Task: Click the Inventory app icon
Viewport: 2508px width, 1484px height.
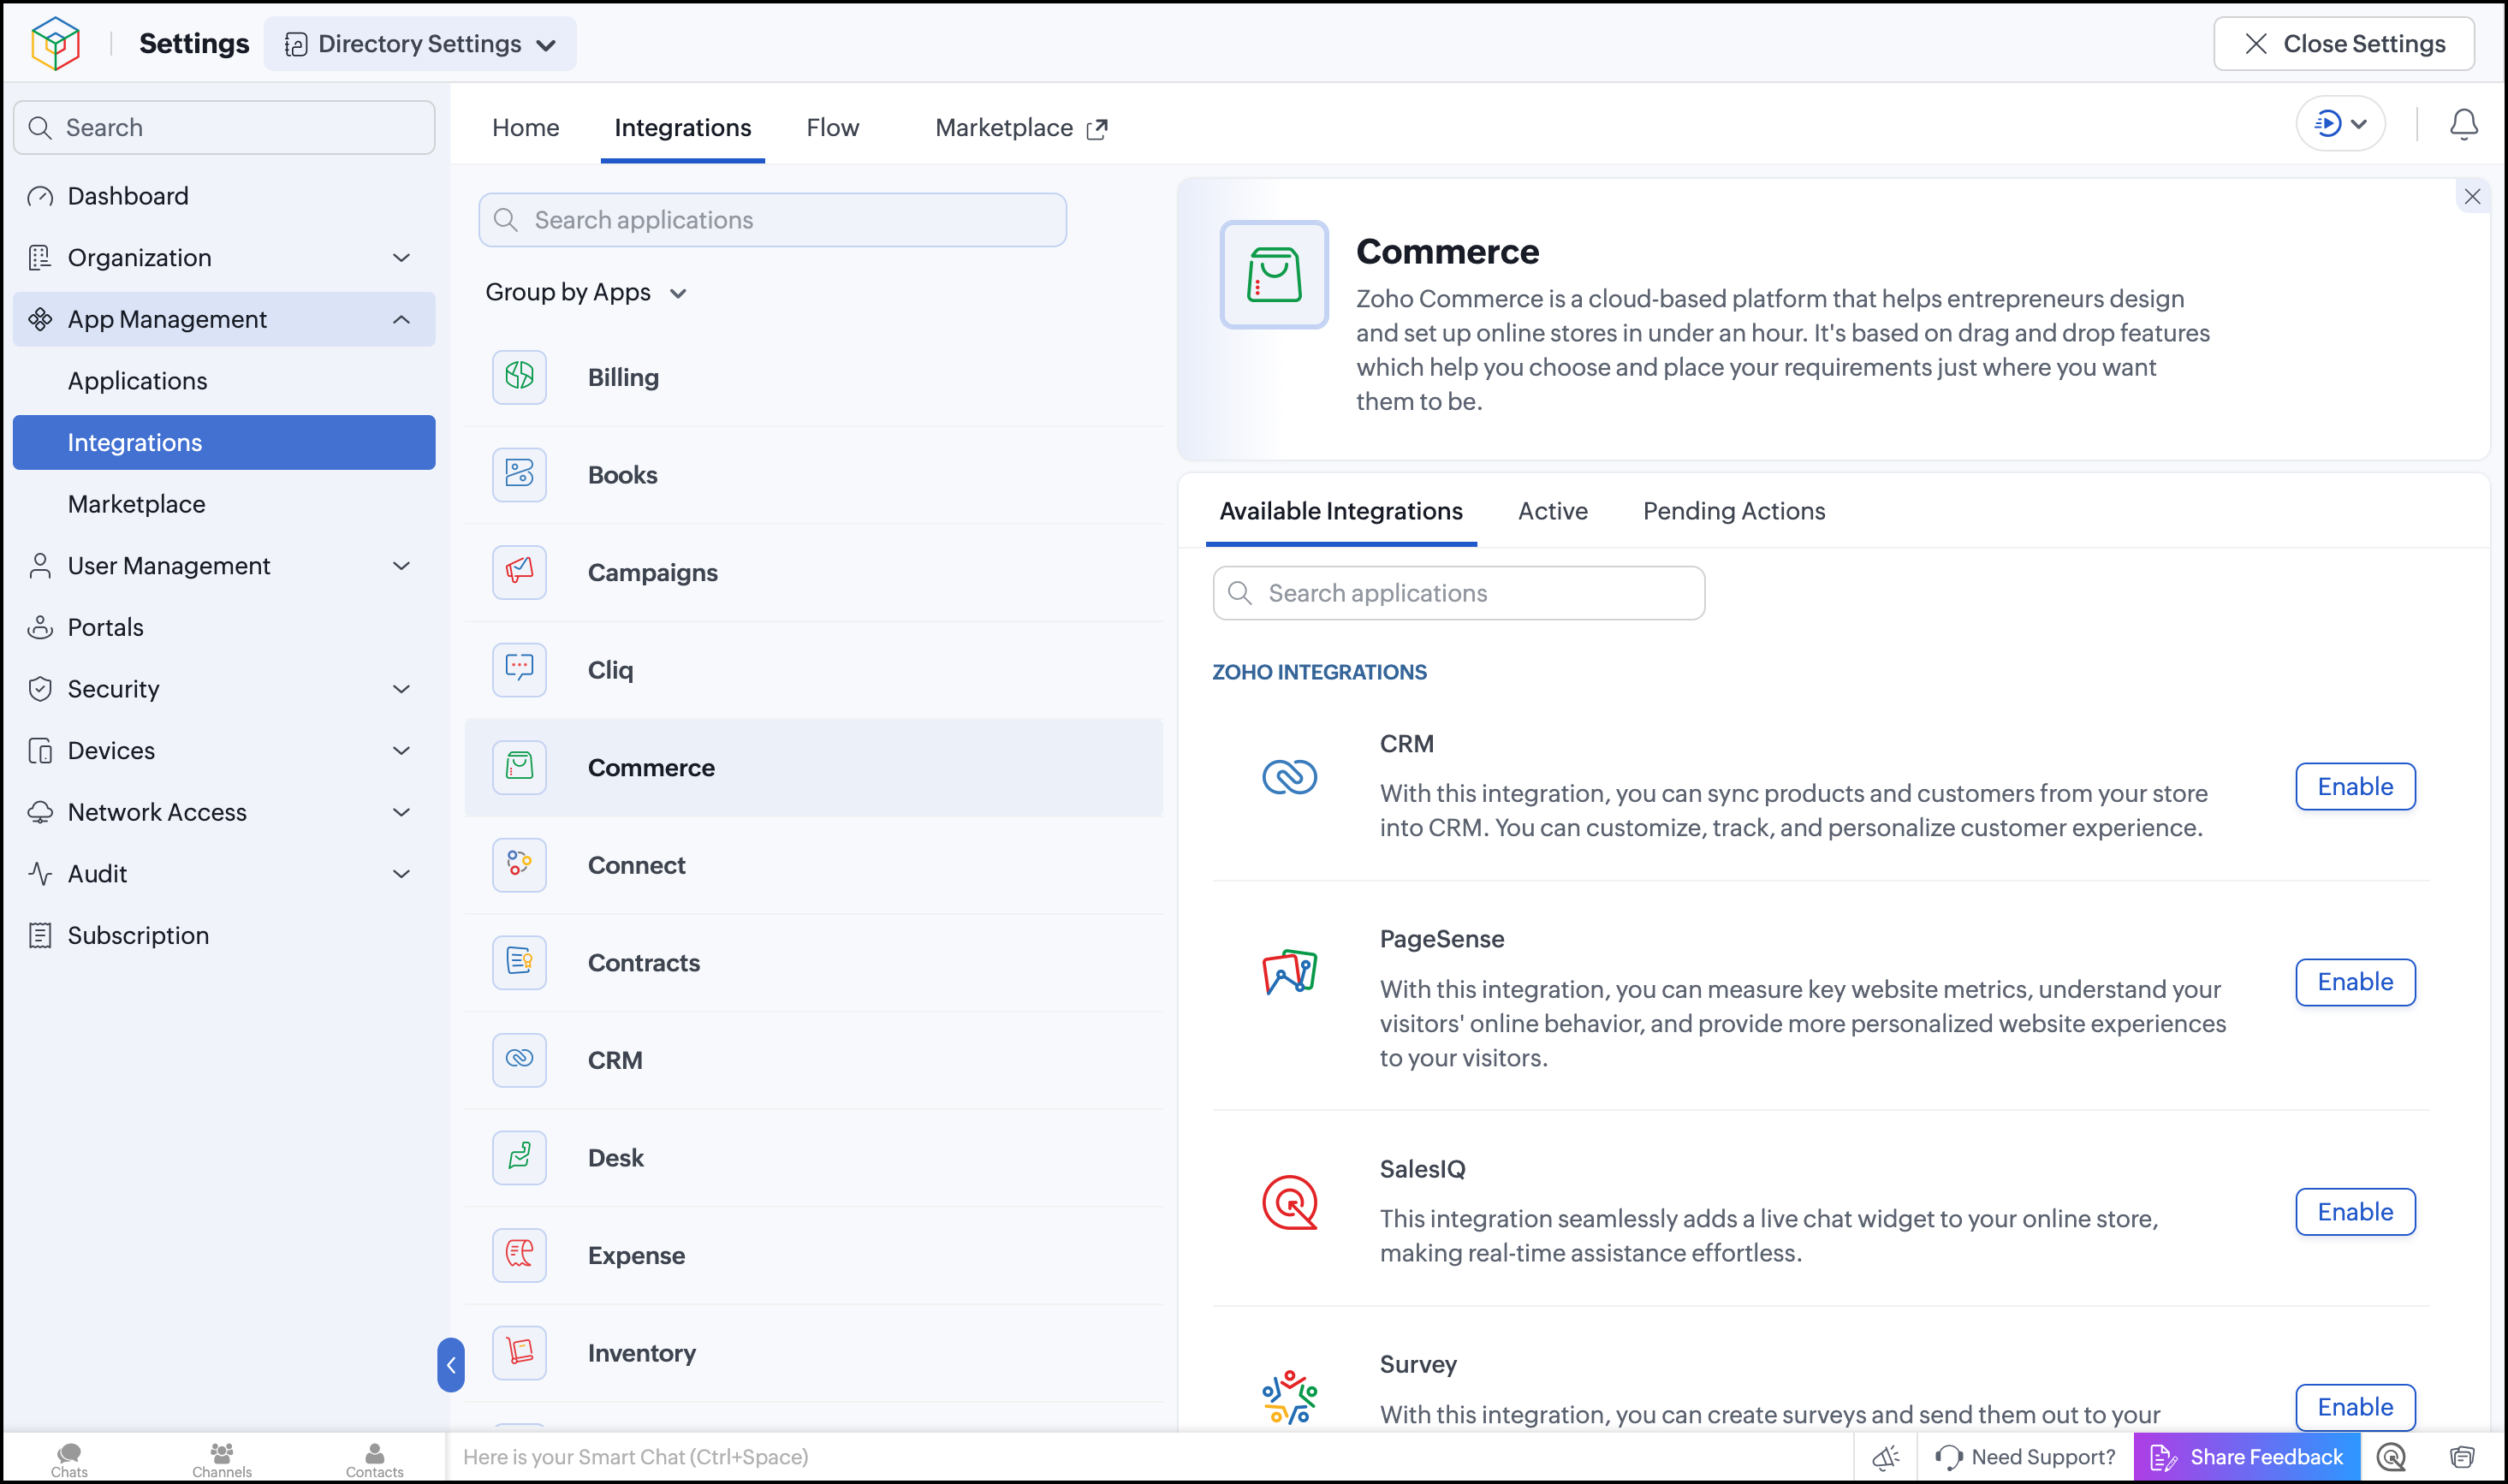Action: (519, 1352)
